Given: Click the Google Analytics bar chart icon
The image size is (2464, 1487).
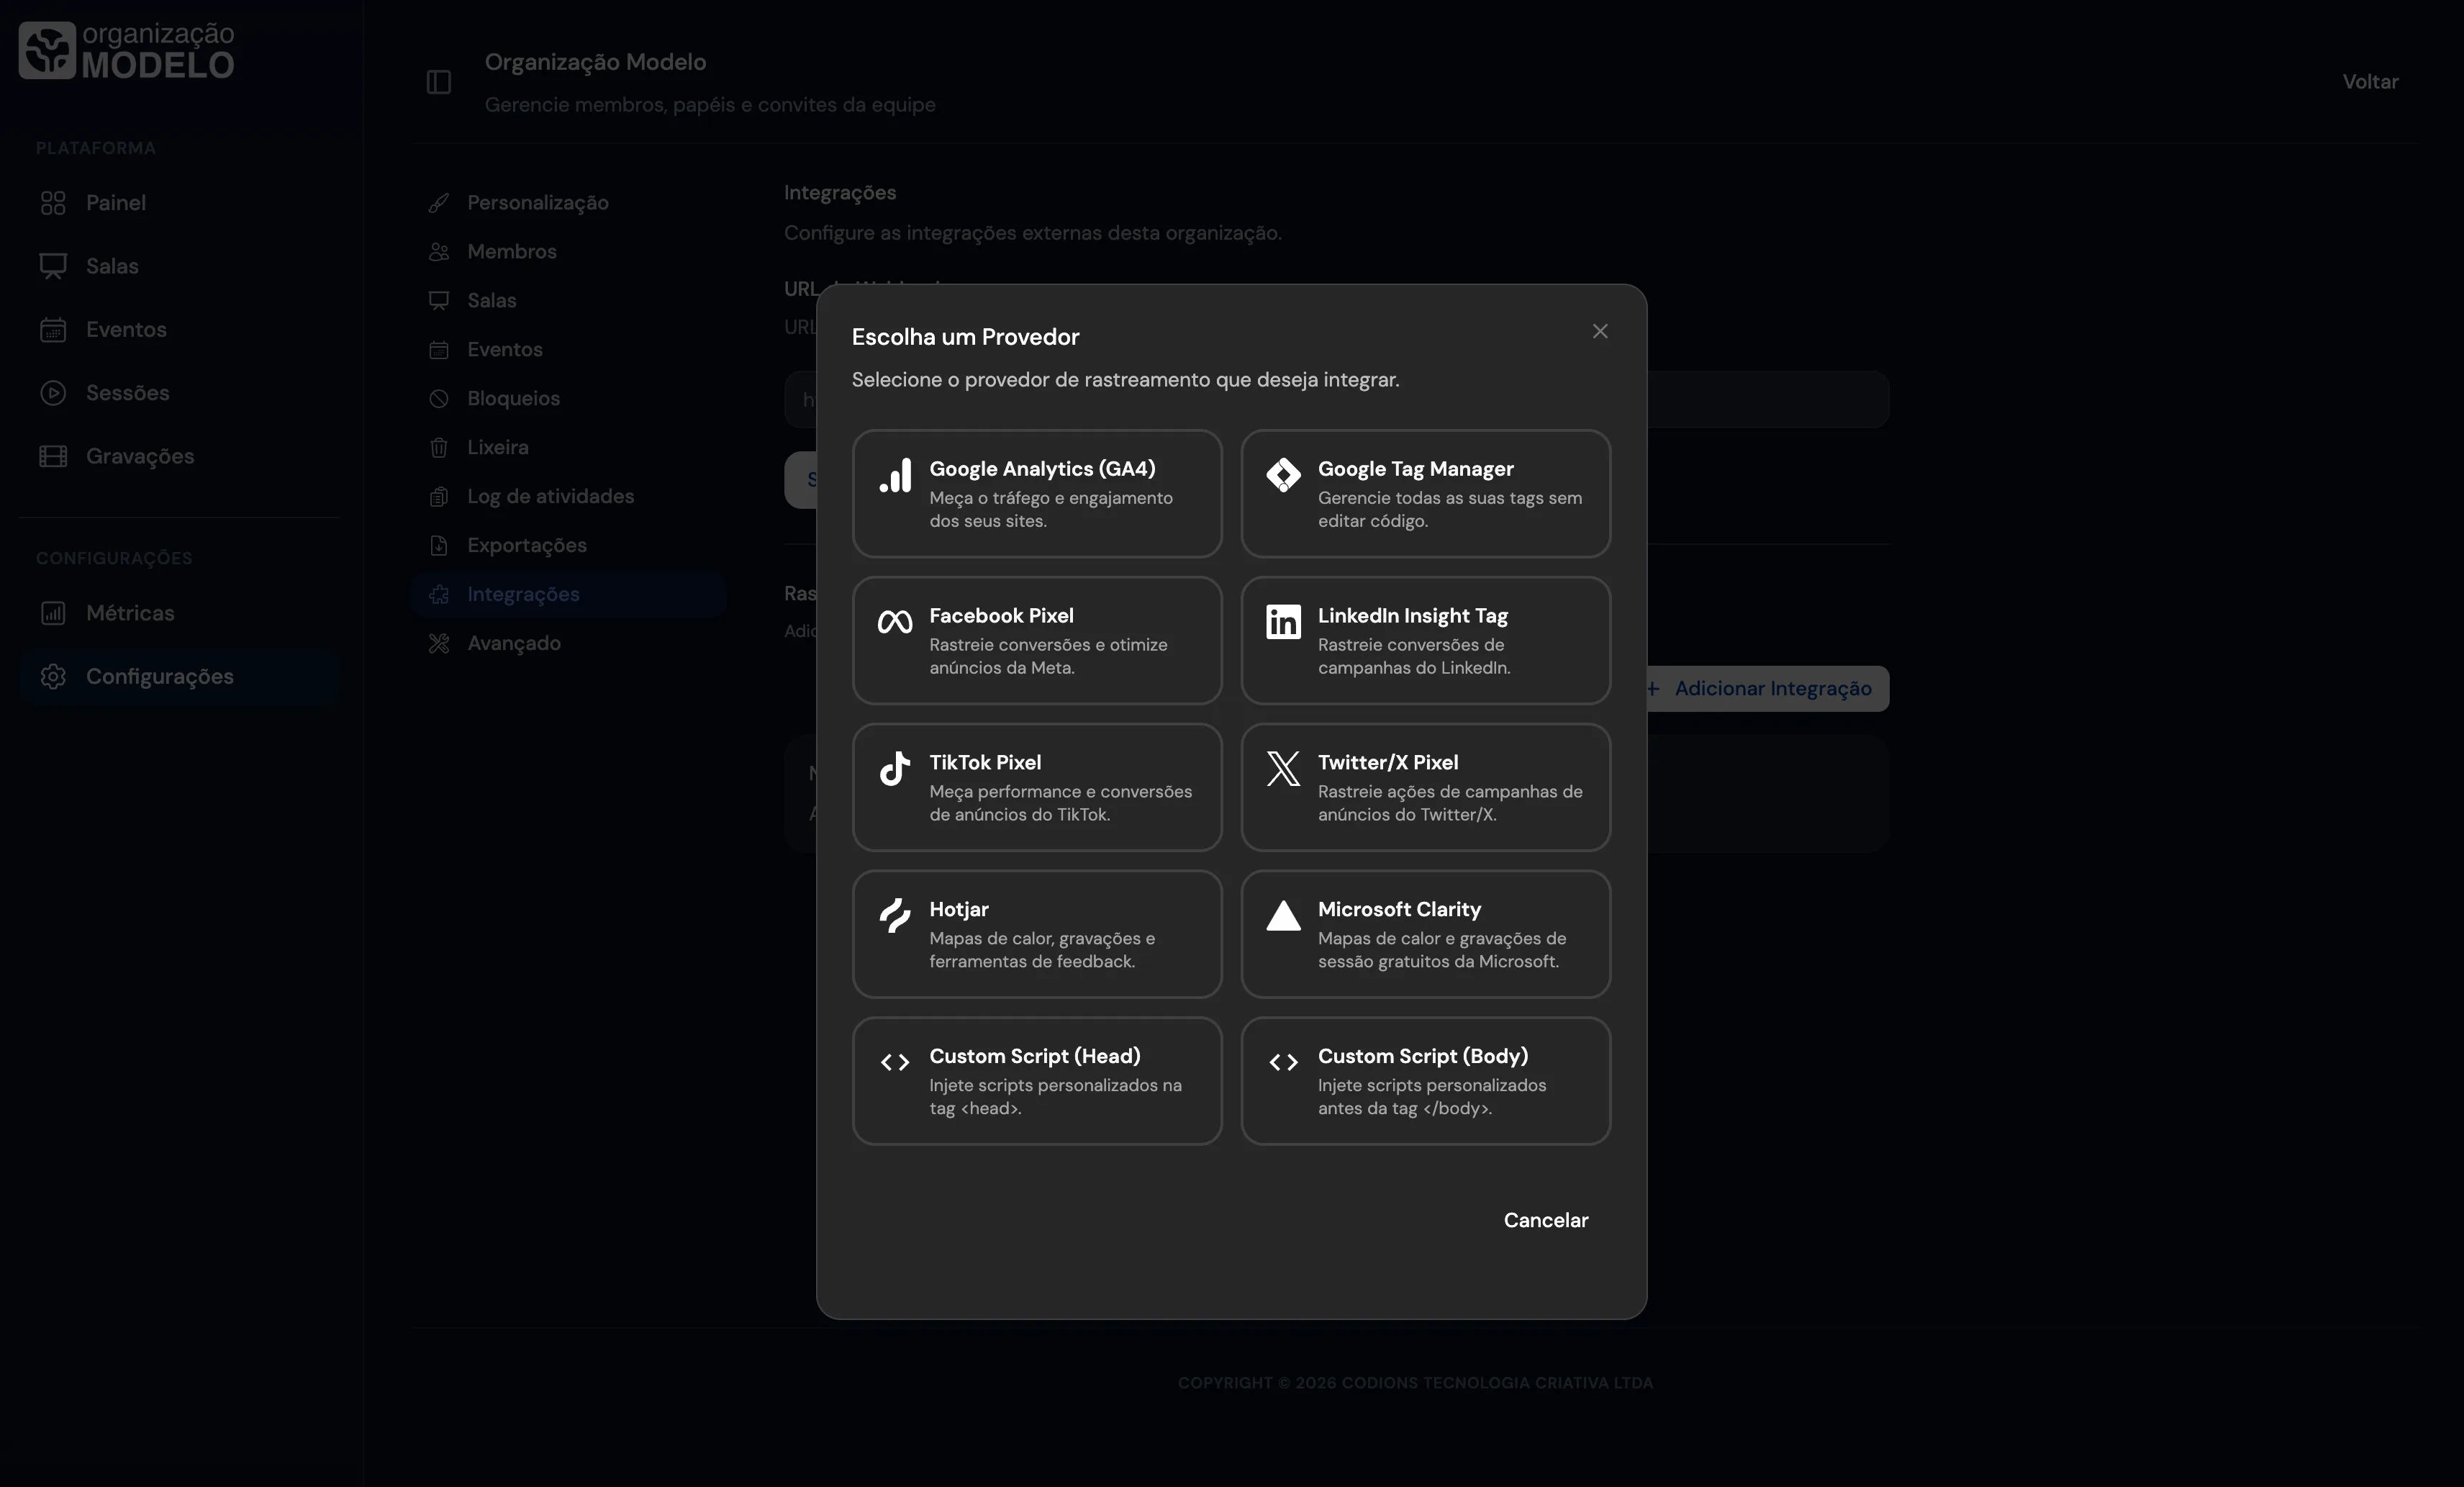Looking at the screenshot, I should pos(895,476).
